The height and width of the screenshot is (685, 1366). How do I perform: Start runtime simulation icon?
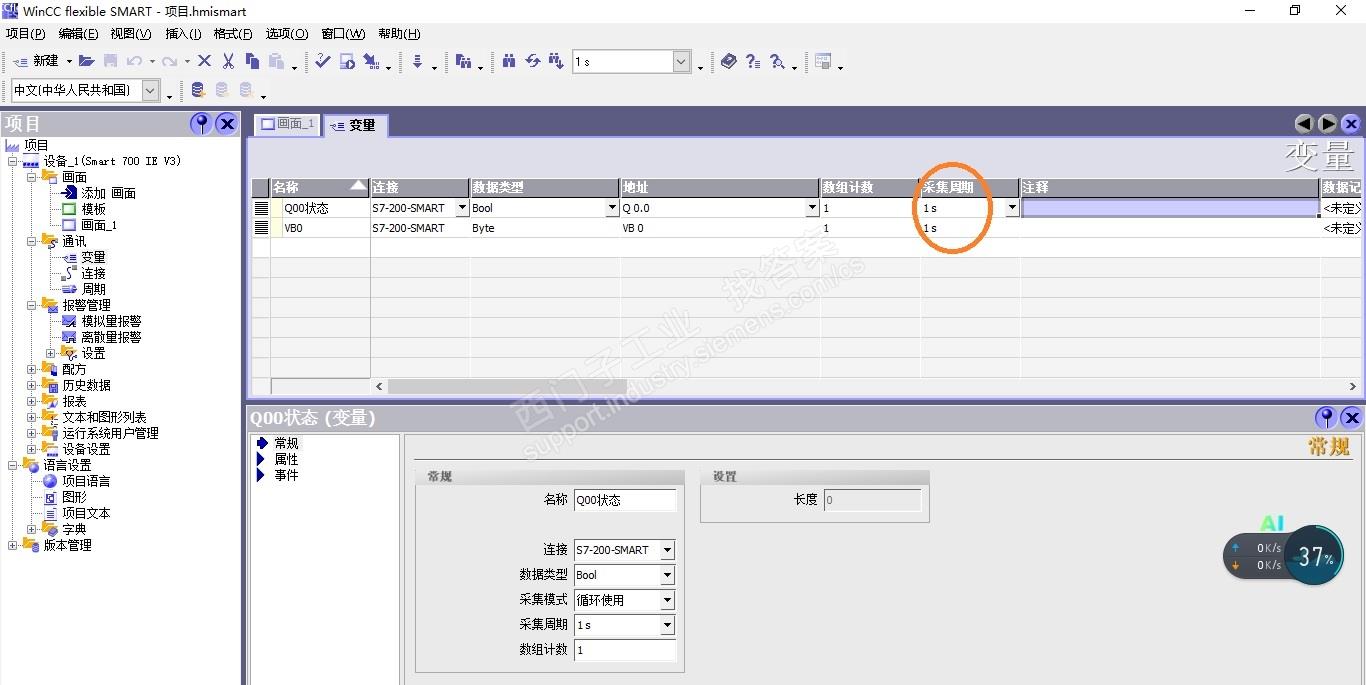click(x=347, y=61)
